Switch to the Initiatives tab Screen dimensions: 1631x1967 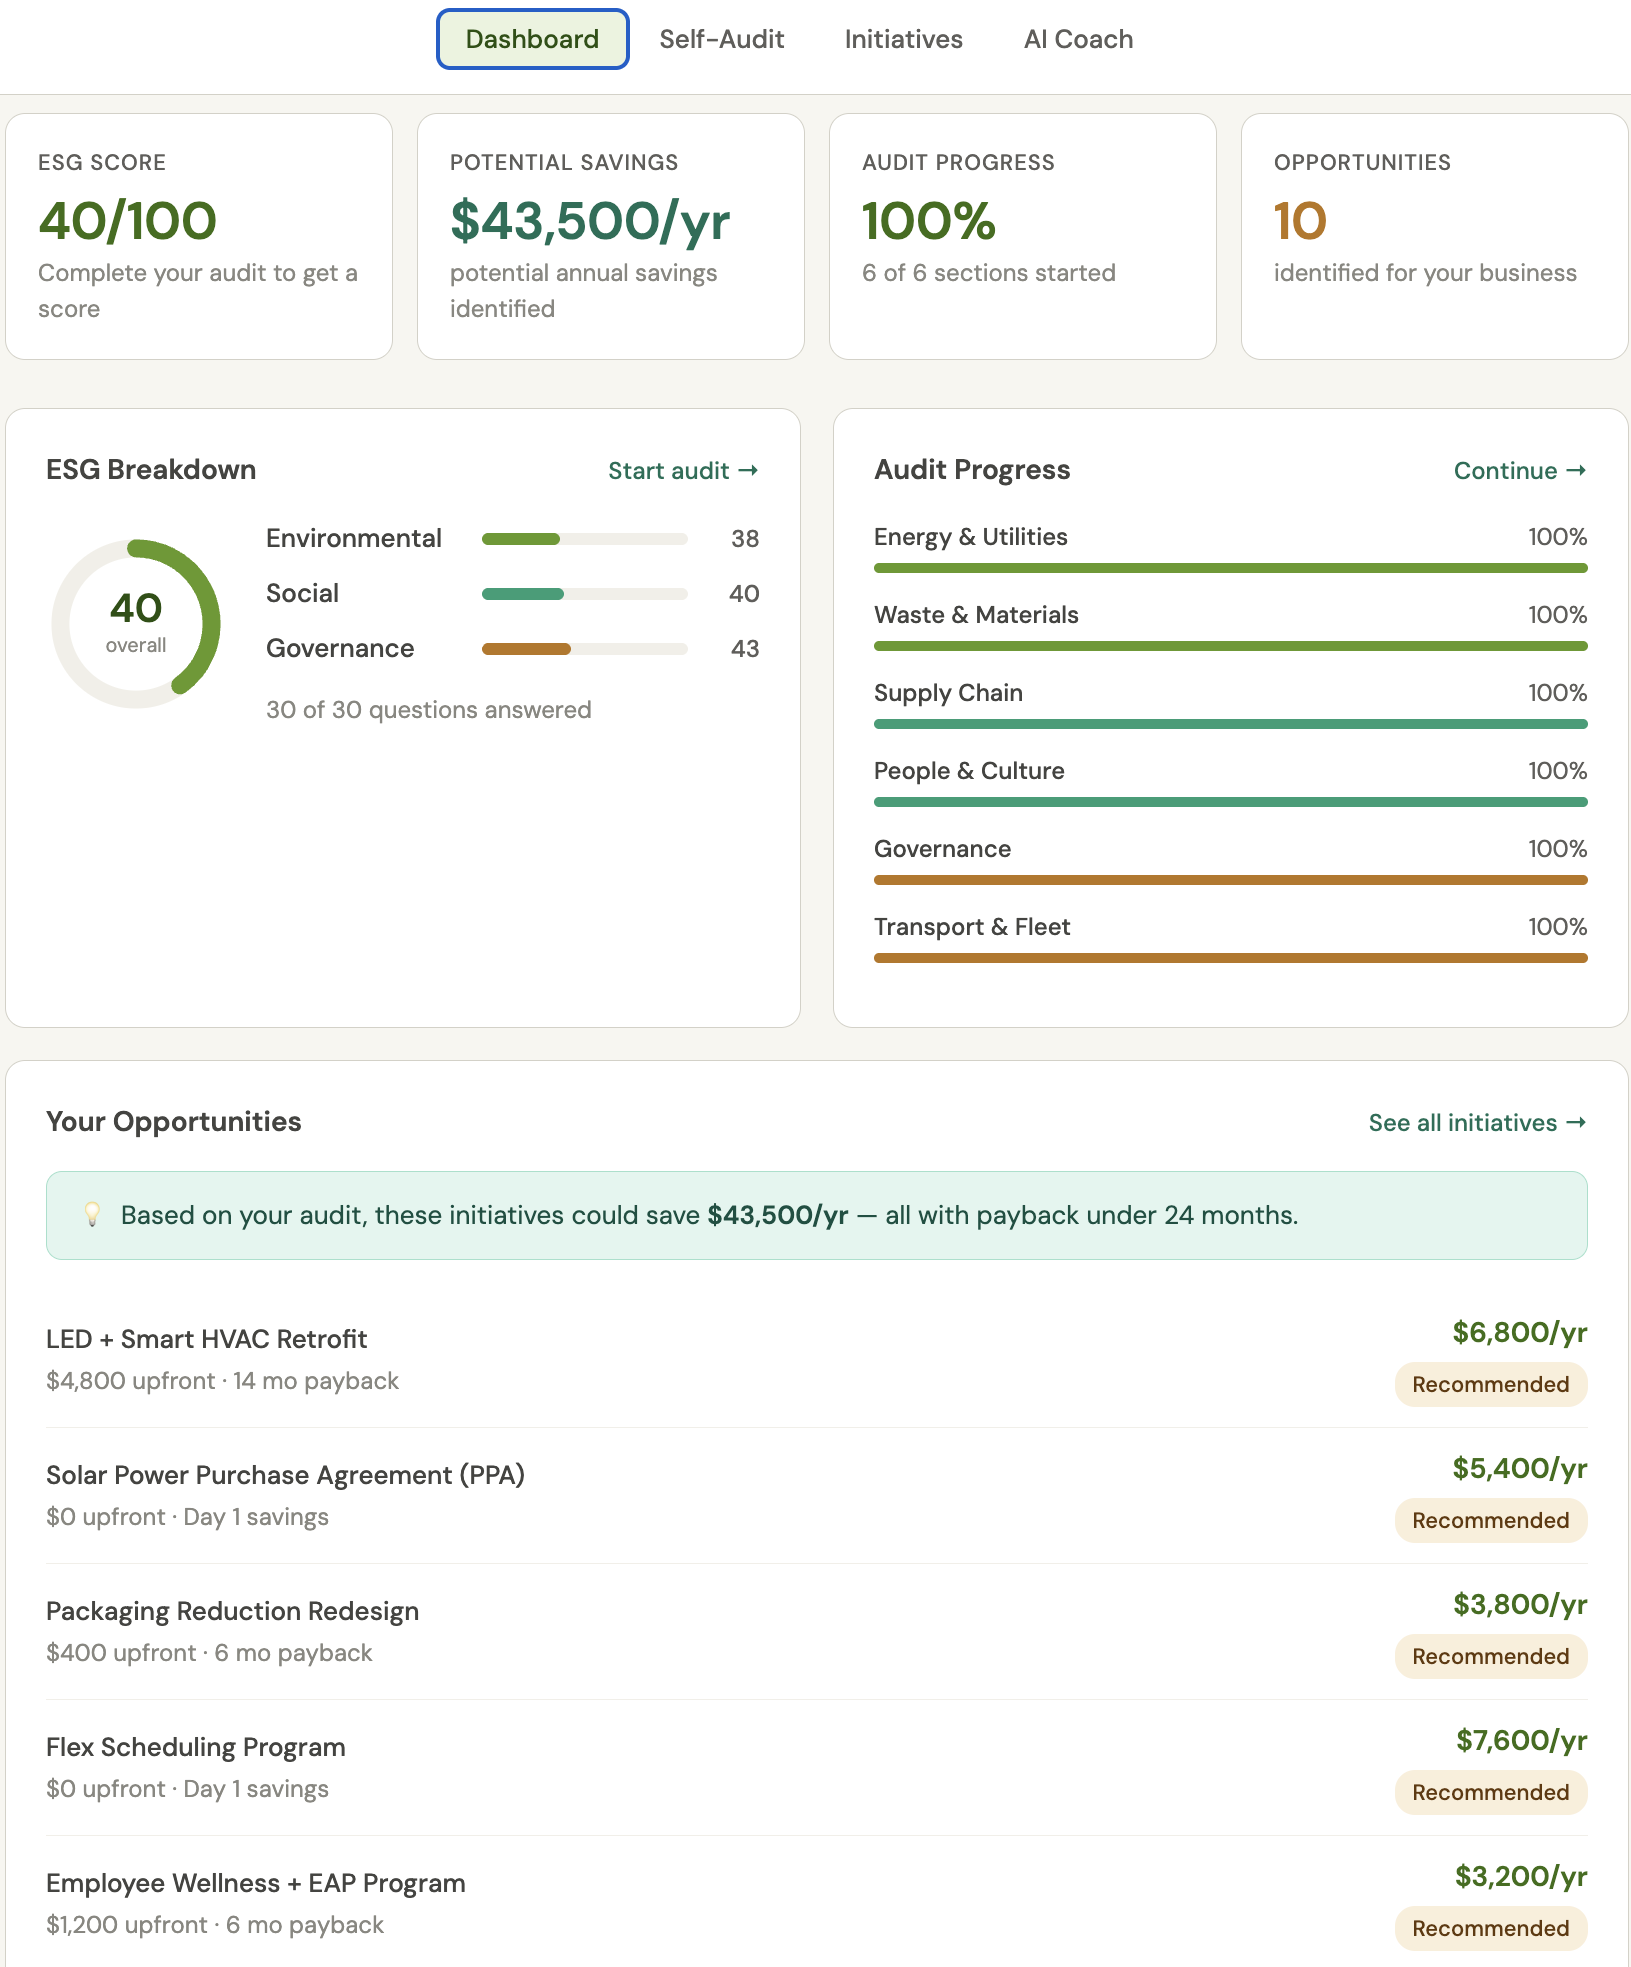click(x=903, y=39)
